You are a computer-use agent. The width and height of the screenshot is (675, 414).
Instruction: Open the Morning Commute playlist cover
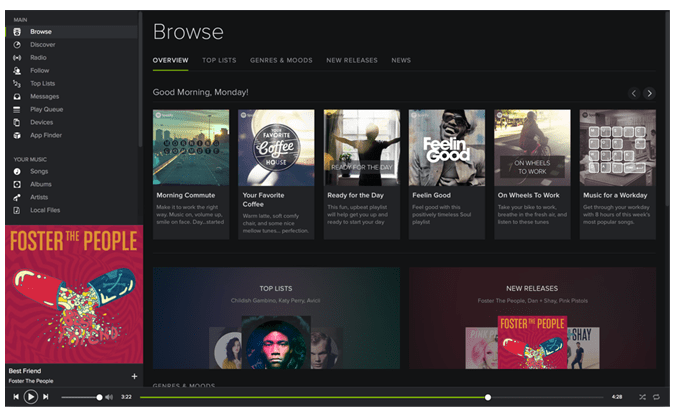point(191,148)
